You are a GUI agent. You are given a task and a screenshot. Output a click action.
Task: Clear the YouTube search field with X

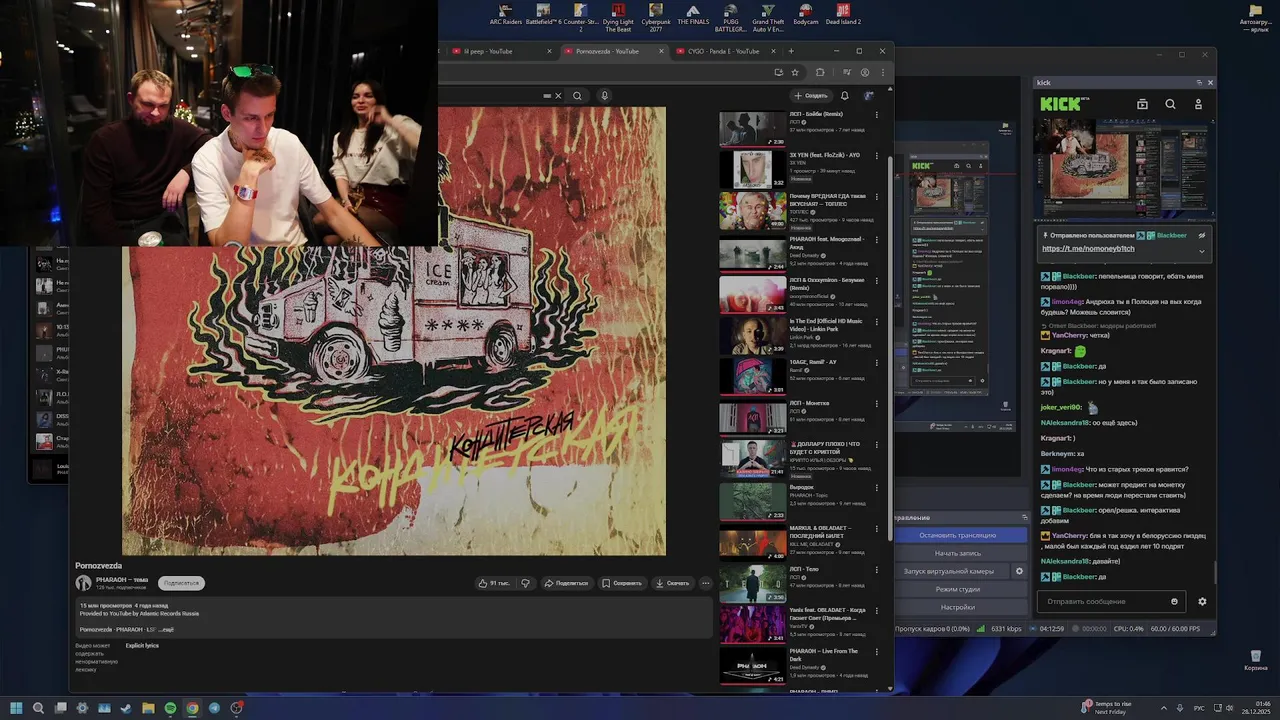558,96
